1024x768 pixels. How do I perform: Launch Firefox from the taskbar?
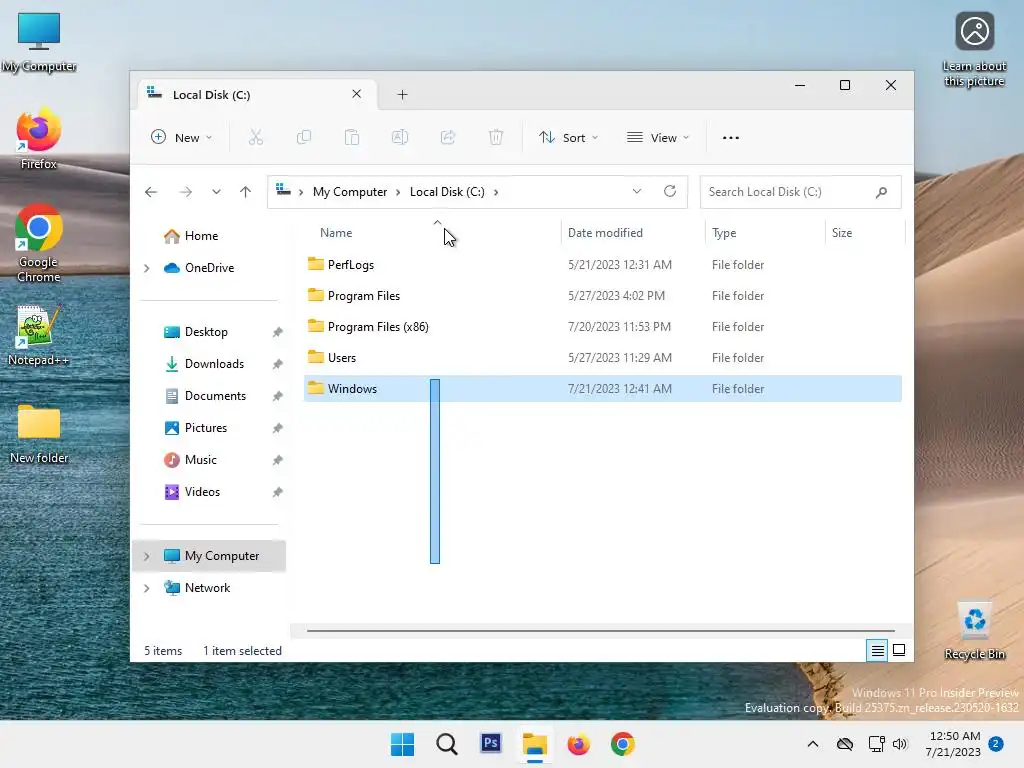point(579,744)
